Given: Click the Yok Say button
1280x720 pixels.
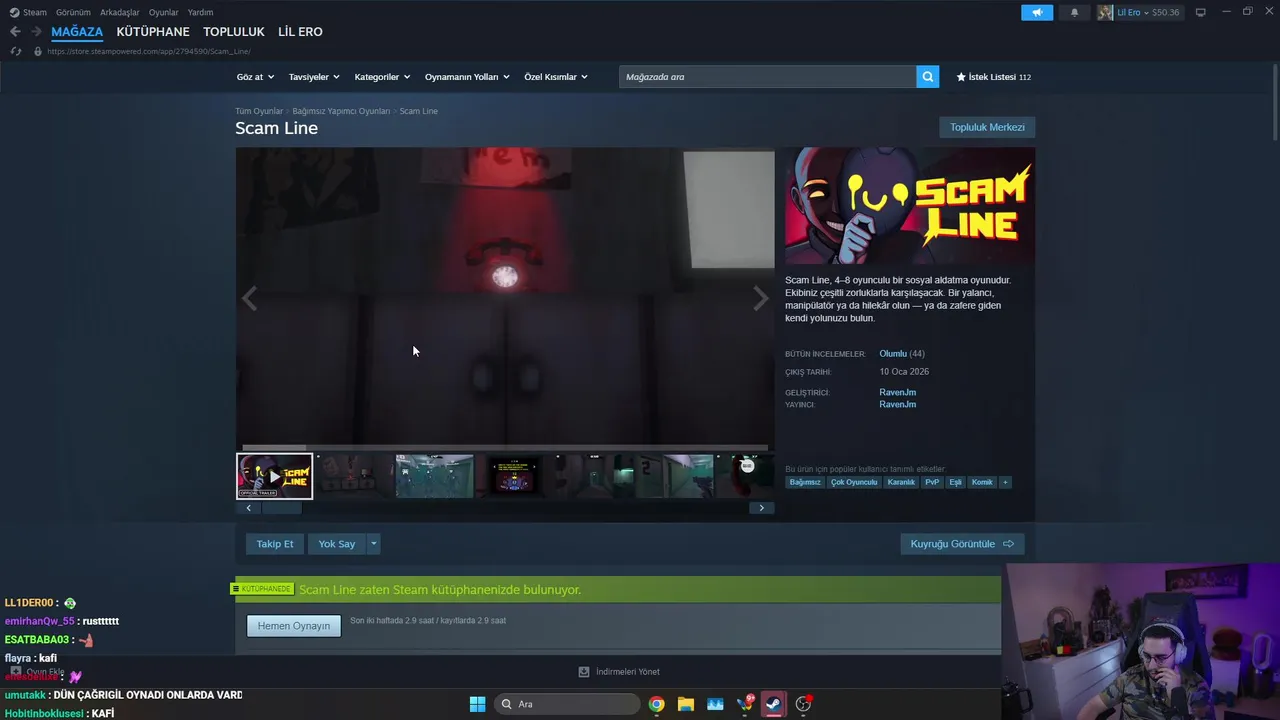Looking at the screenshot, I should tap(337, 544).
